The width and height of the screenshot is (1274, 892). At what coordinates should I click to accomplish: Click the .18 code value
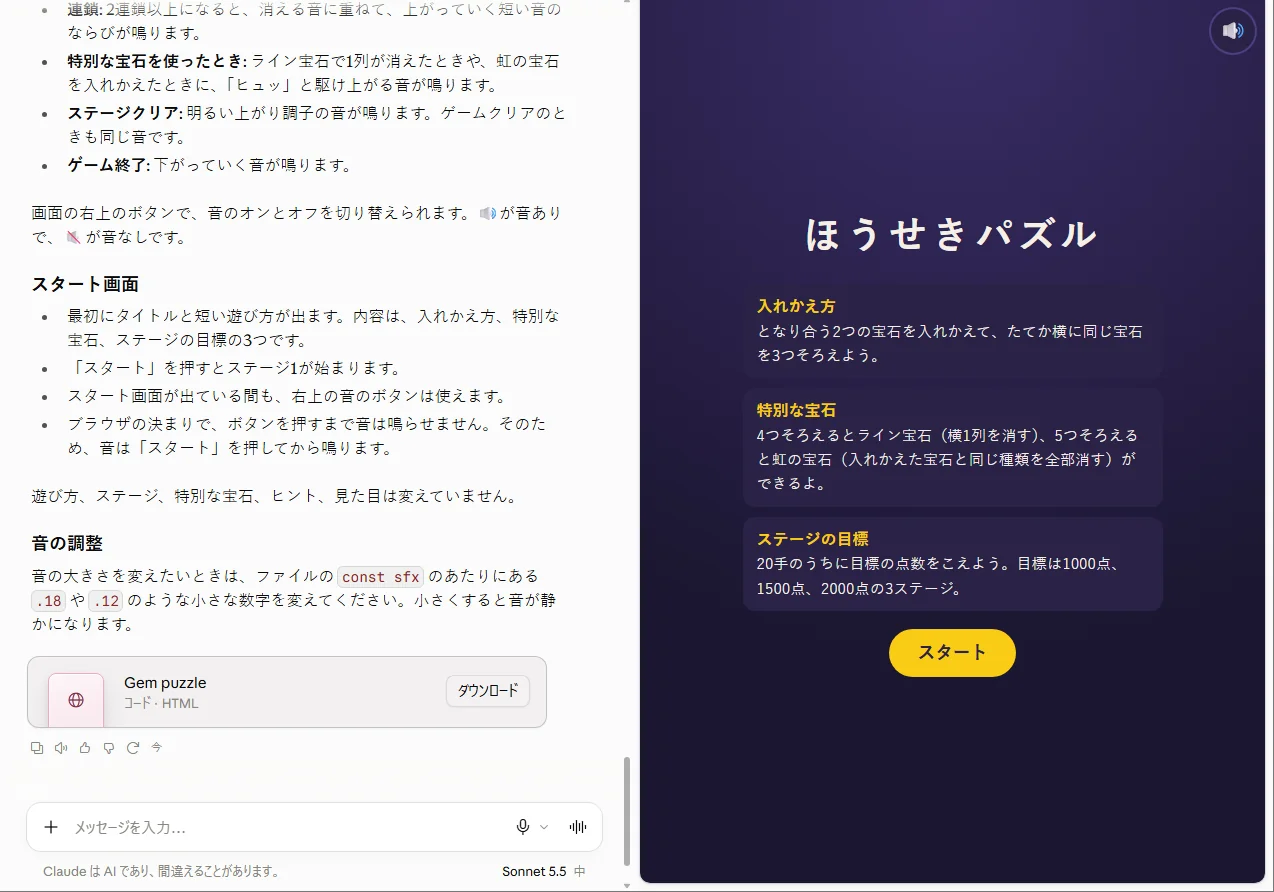[x=48, y=601]
